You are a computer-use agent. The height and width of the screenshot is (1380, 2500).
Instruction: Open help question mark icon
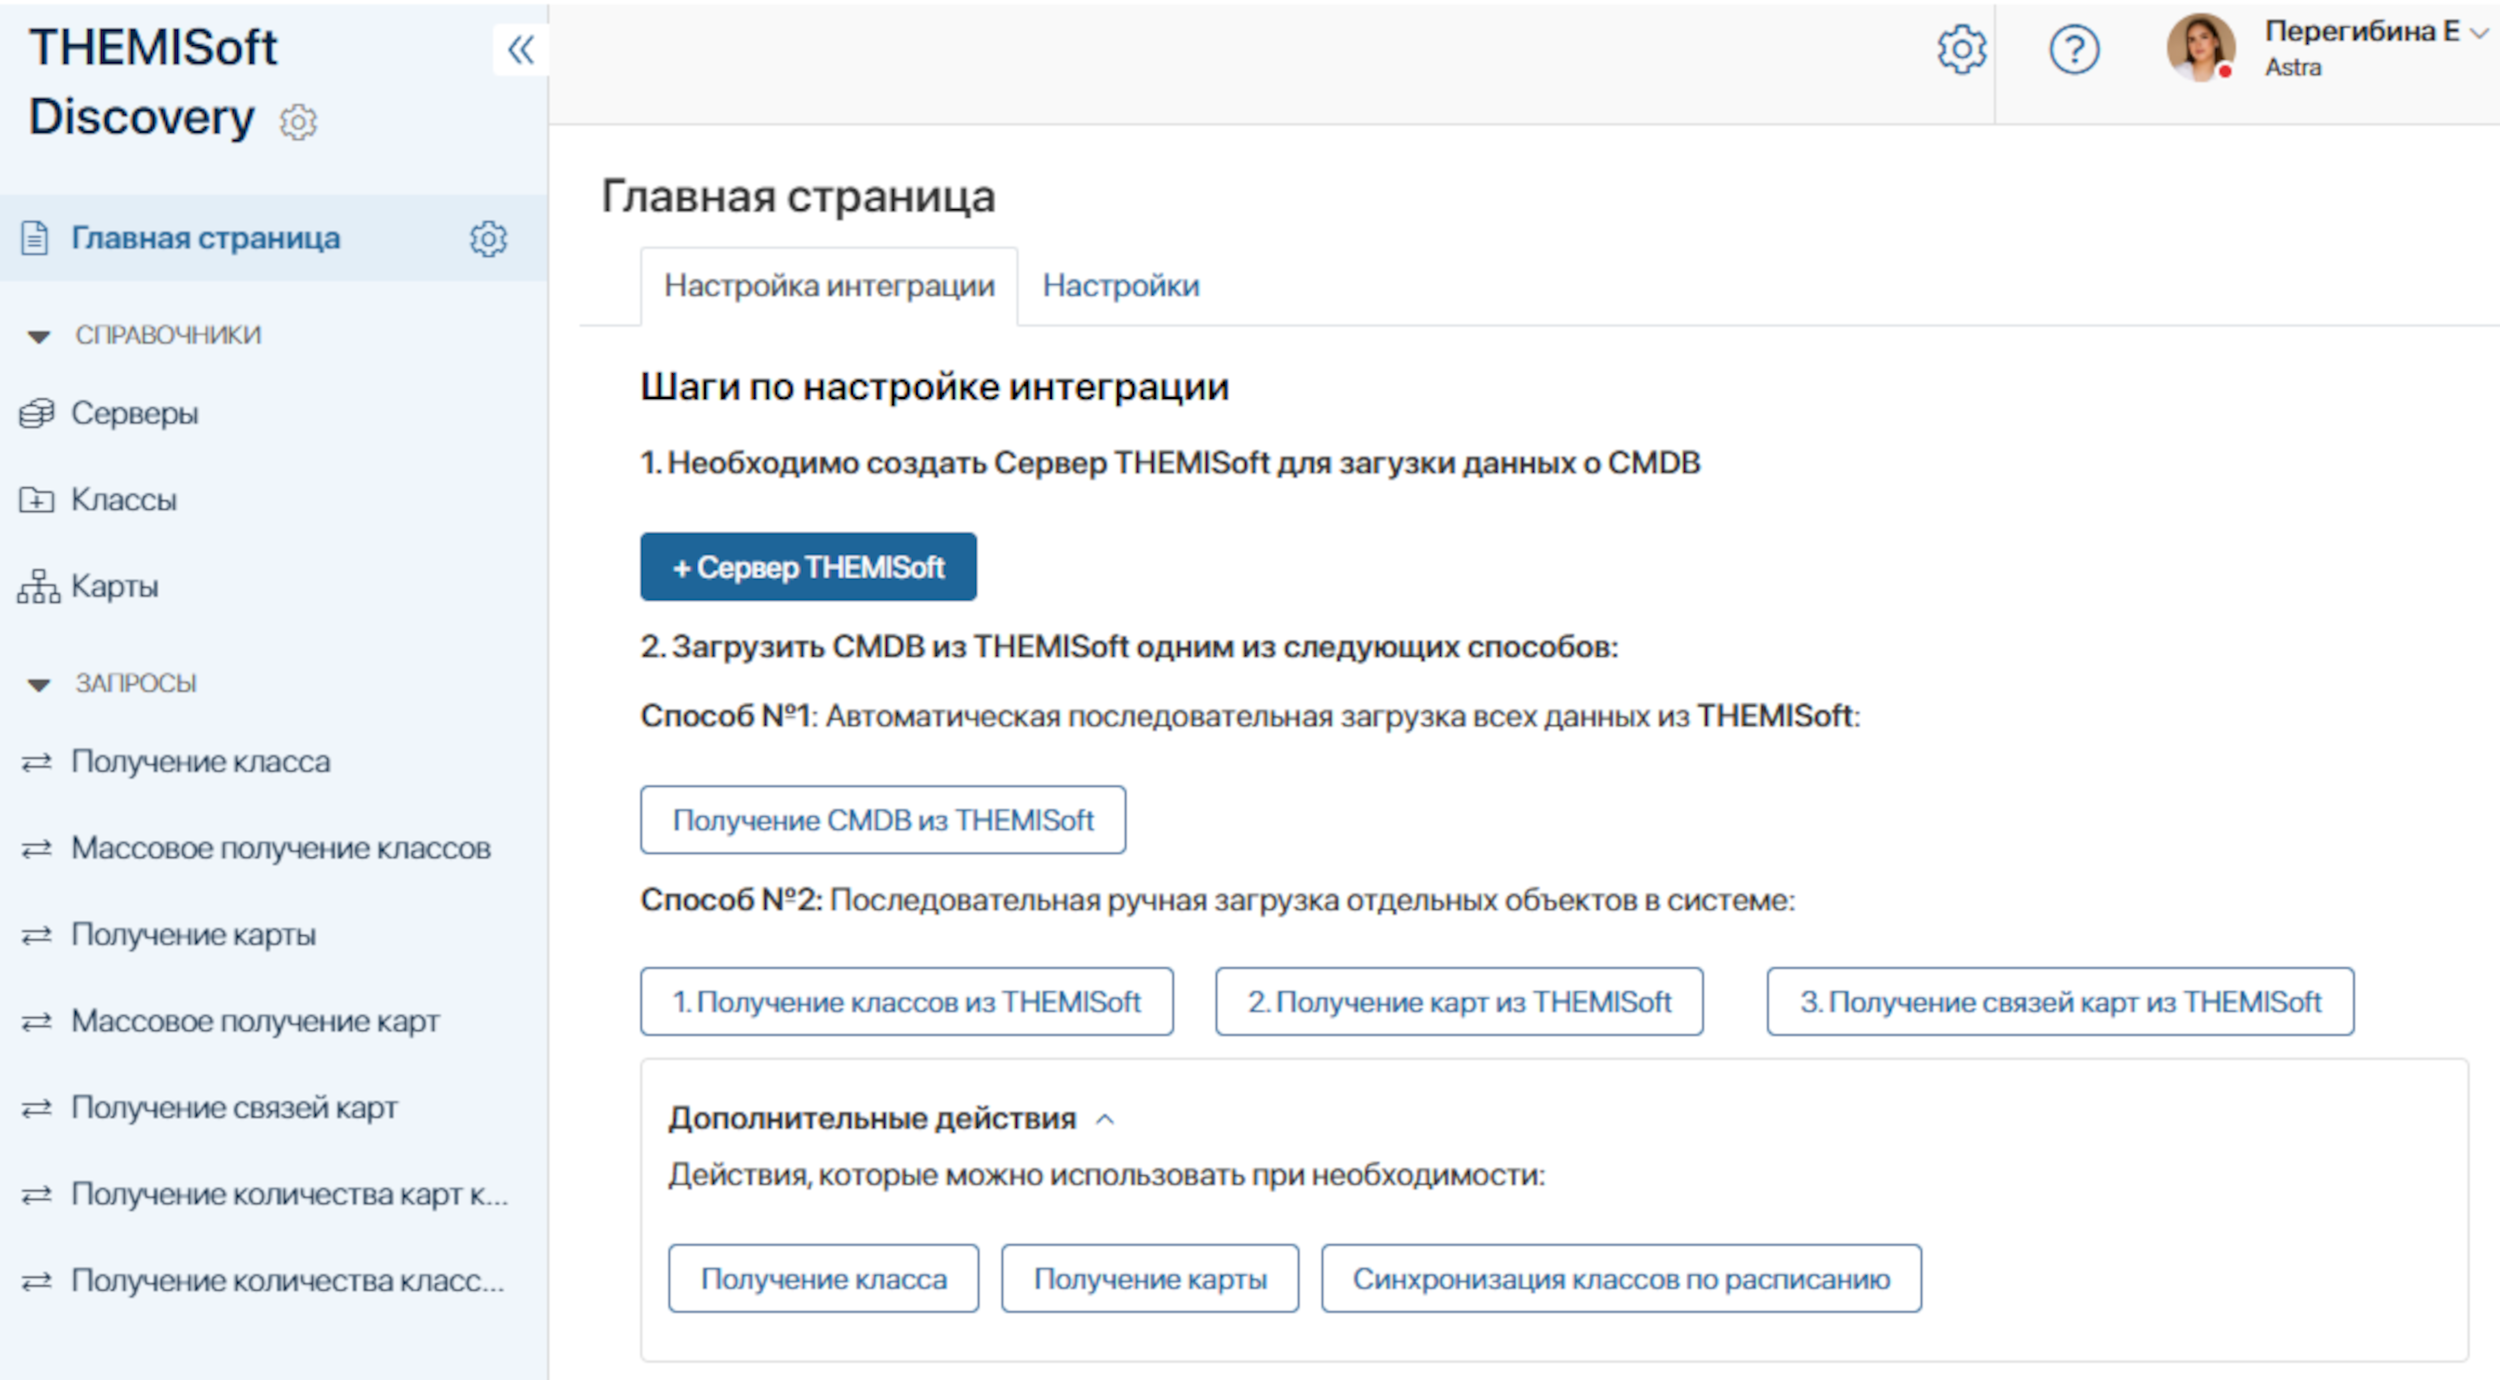click(2074, 49)
